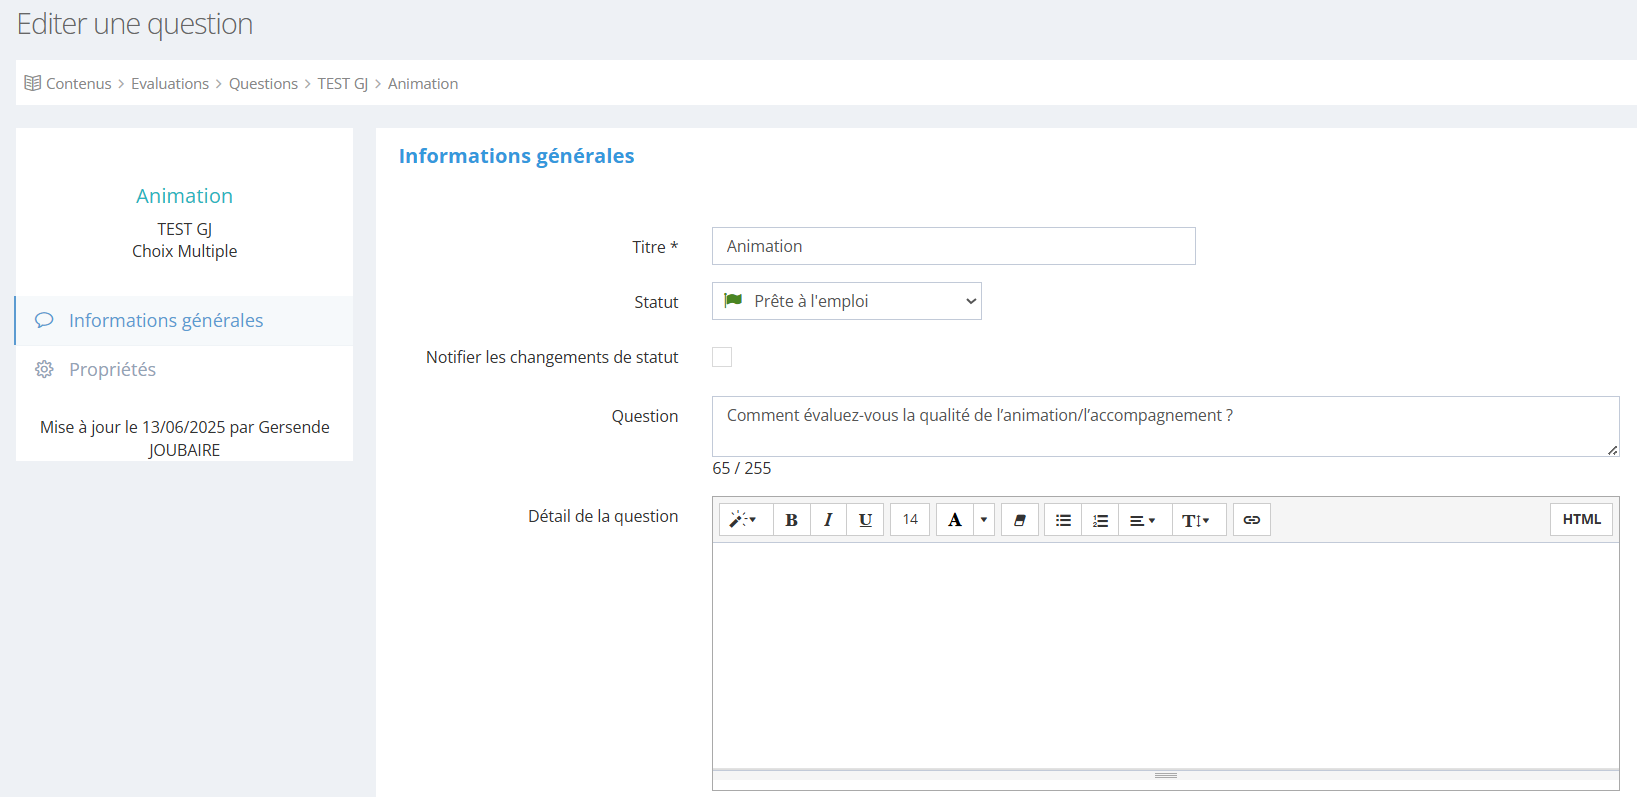
Task: Open the line height dropdown
Action: pos(1197,520)
